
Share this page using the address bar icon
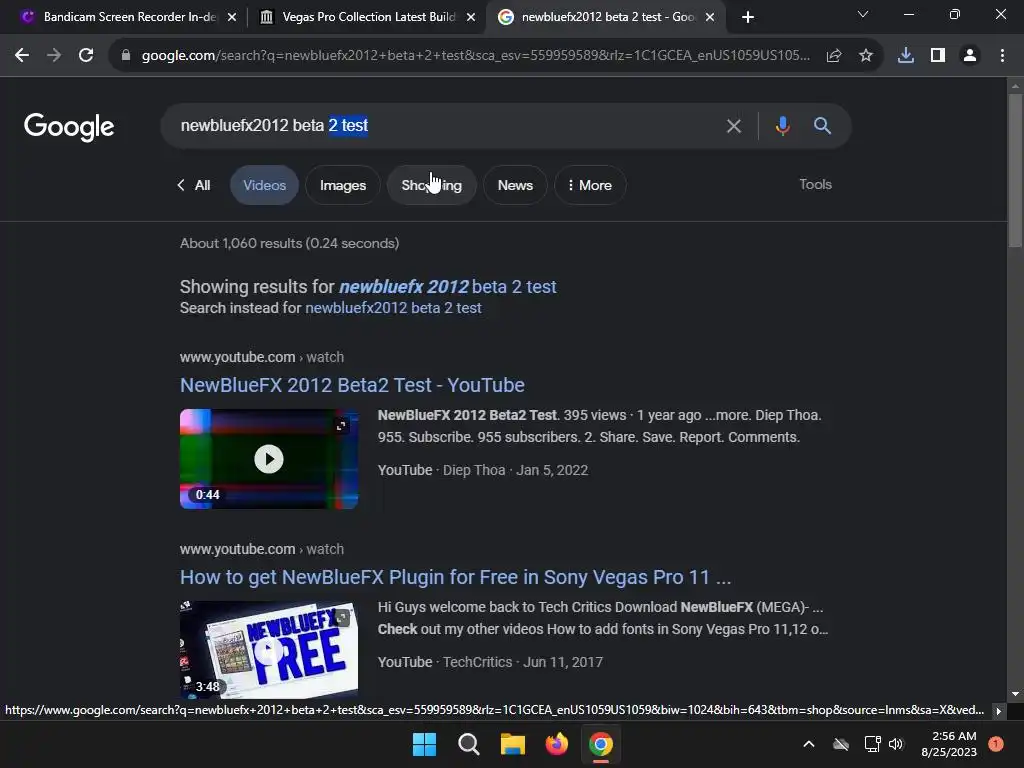833,56
